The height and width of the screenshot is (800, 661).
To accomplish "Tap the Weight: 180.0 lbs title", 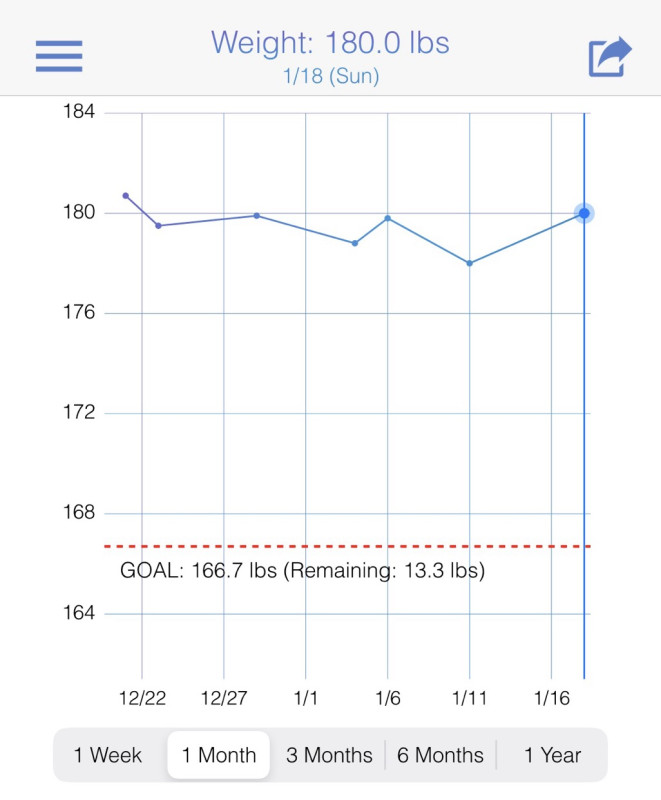I will click(330, 43).
